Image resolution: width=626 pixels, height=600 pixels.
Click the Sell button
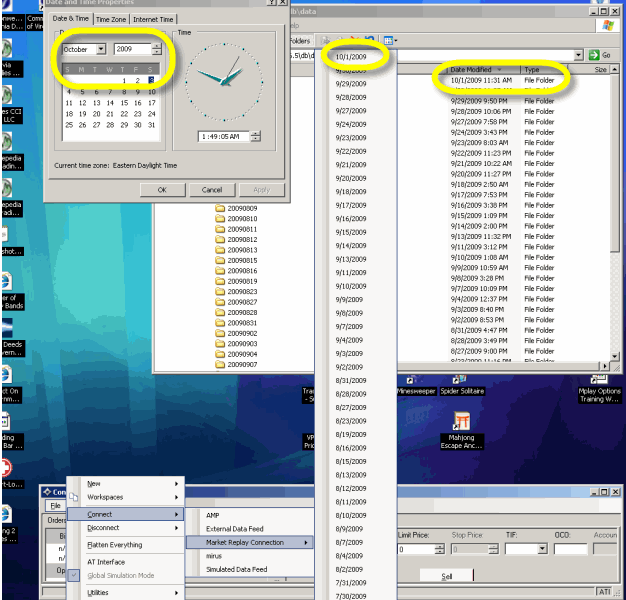pyautogui.click(x=446, y=576)
